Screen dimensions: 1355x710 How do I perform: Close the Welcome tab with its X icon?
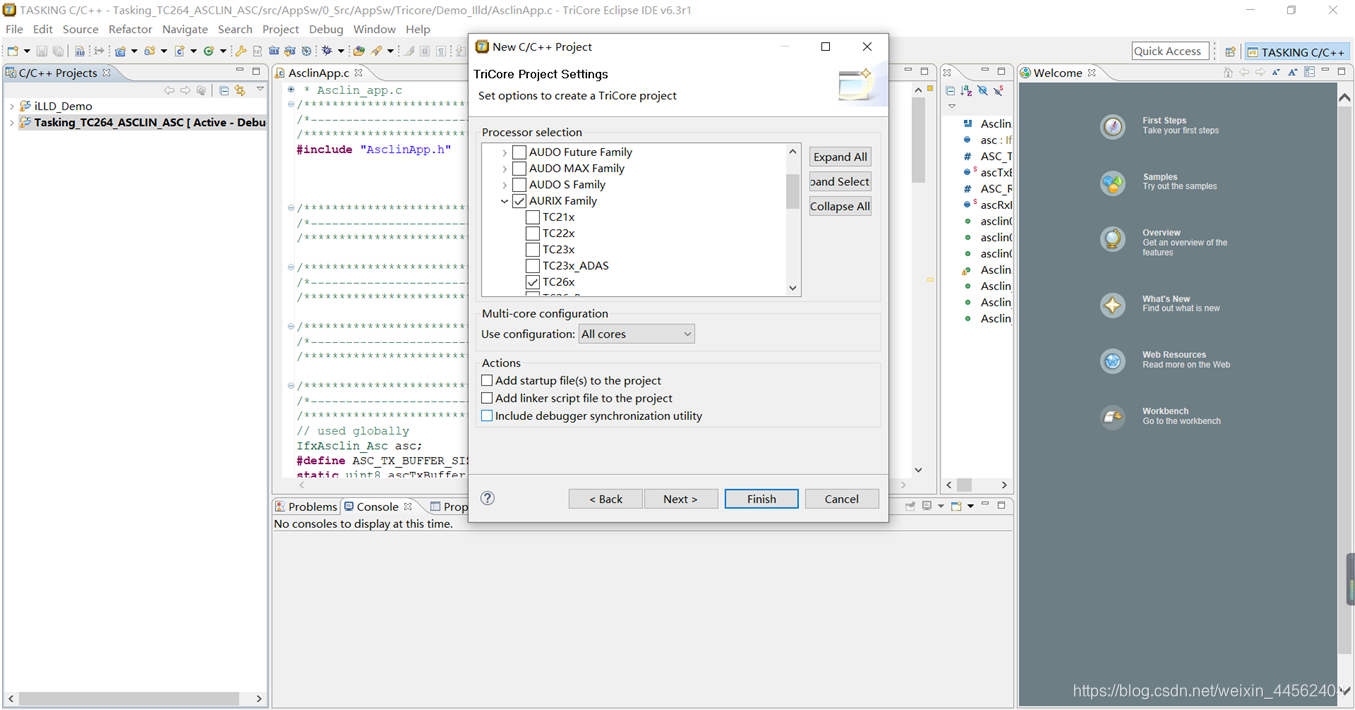point(1091,73)
